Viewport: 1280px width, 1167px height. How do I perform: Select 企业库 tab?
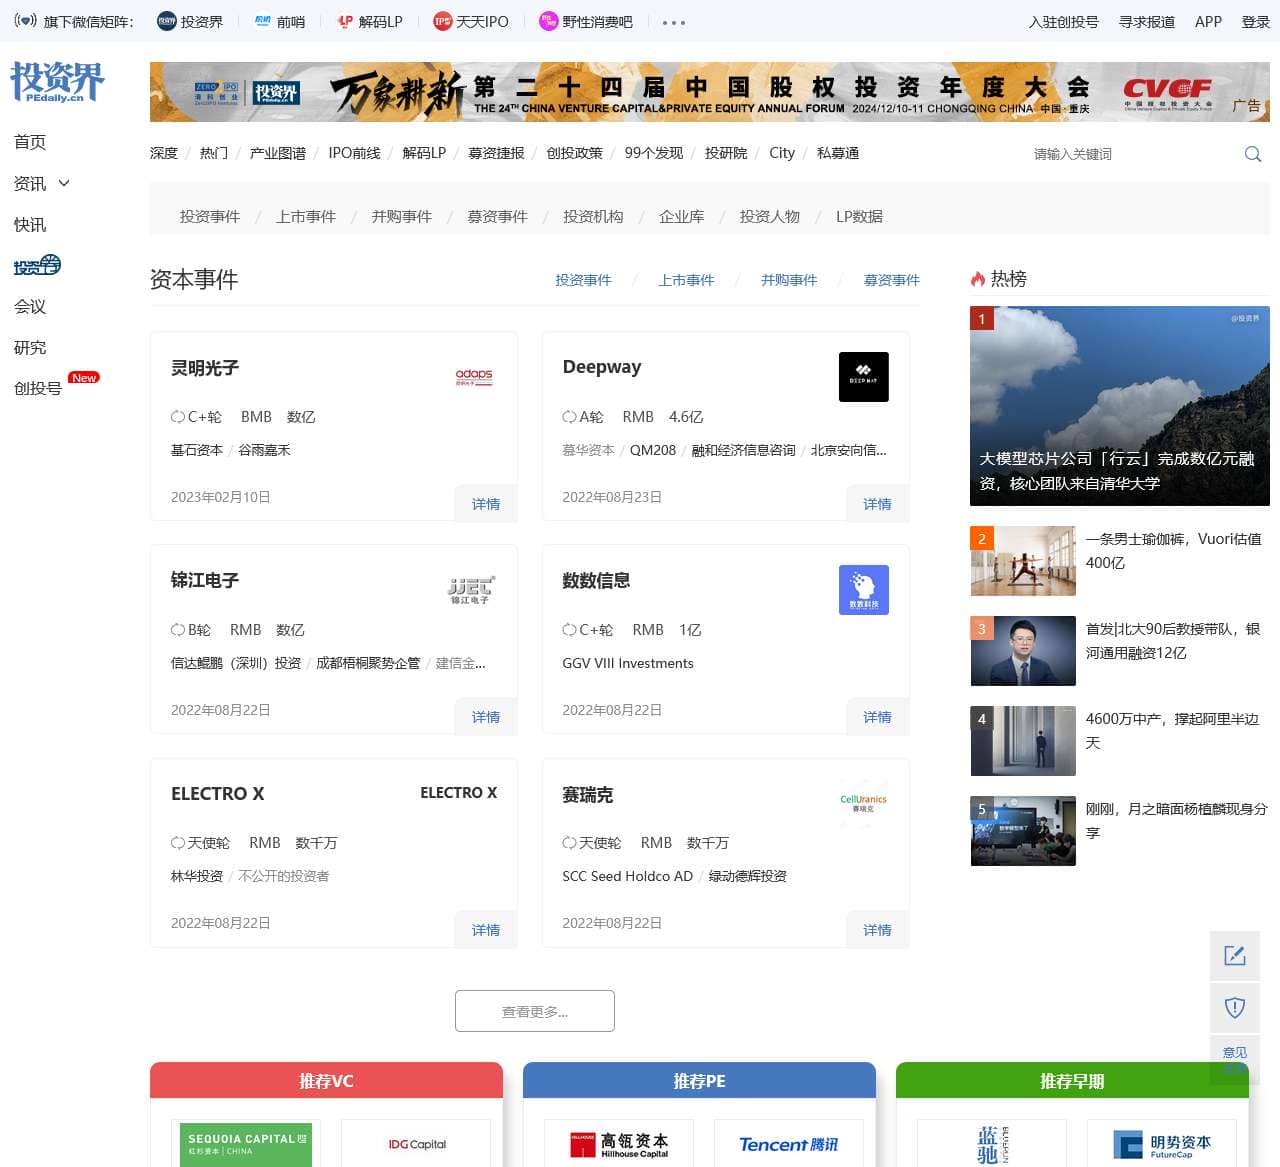(682, 216)
